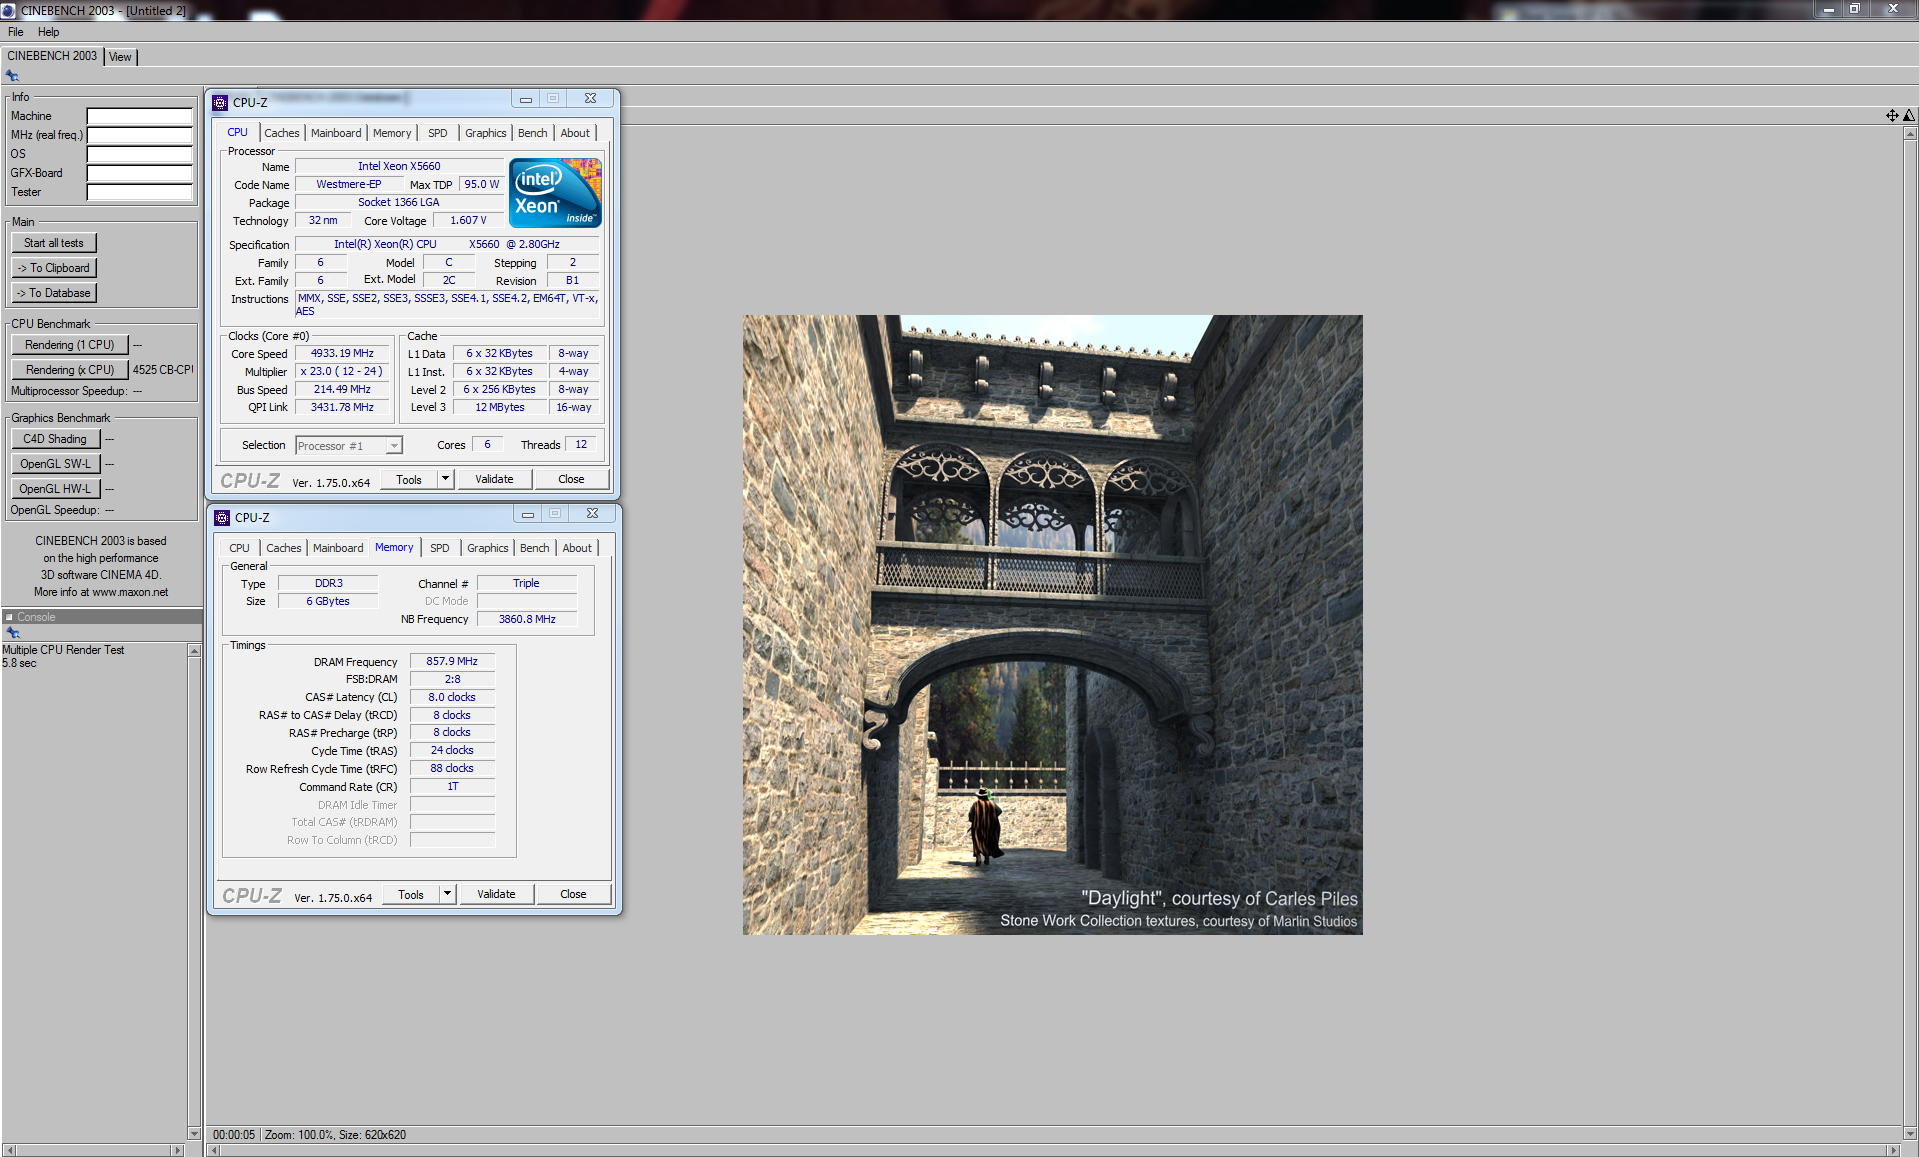Click the 4525 CB-CPU score text

tap(163, 370)
